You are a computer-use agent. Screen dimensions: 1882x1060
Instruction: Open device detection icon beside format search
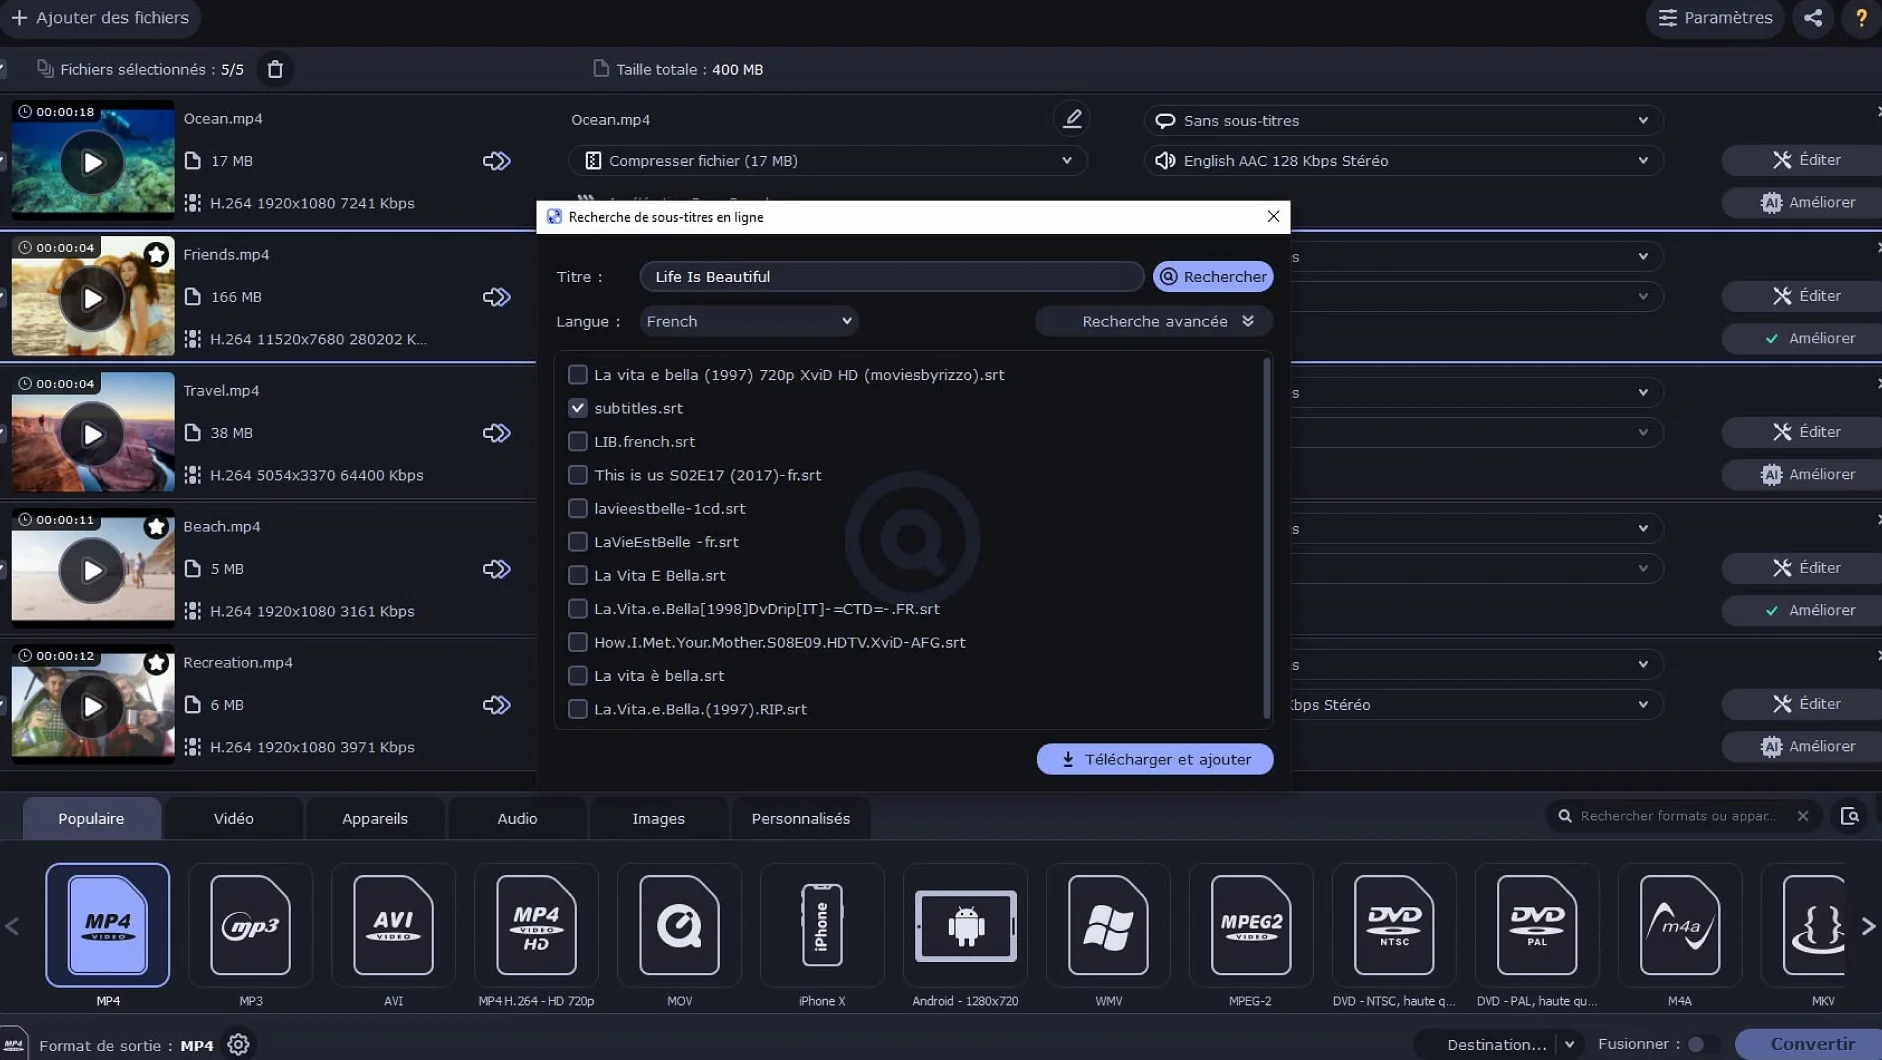coord(1850,816)
